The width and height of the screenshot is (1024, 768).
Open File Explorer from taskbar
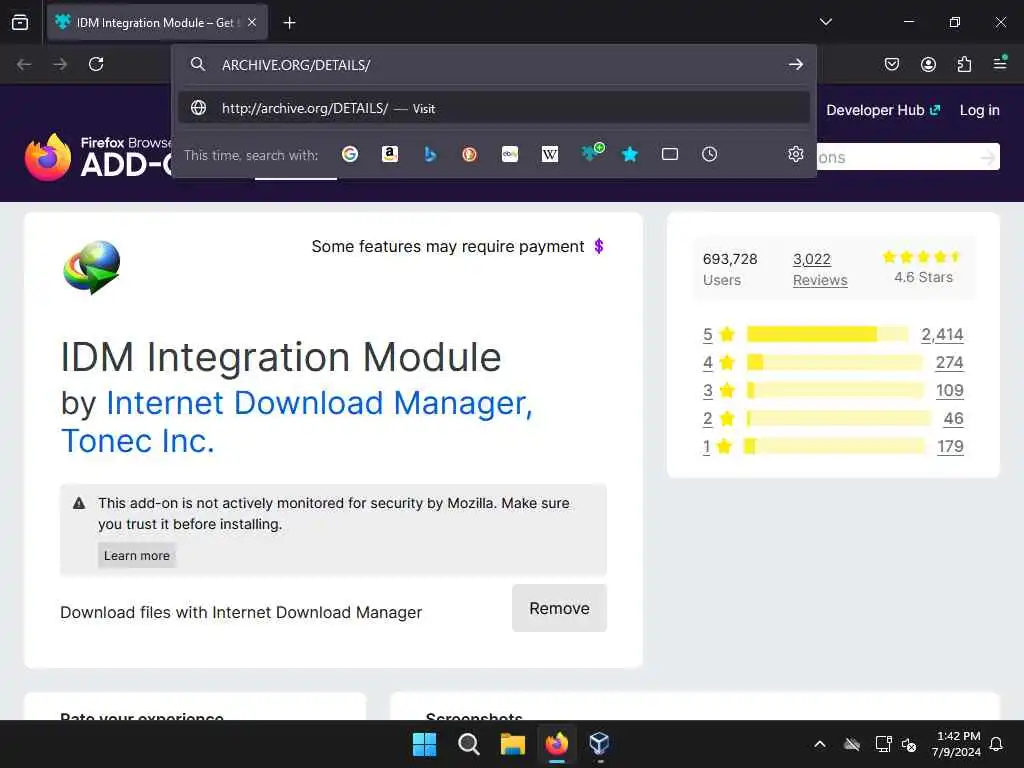click(x=513, y=744)
